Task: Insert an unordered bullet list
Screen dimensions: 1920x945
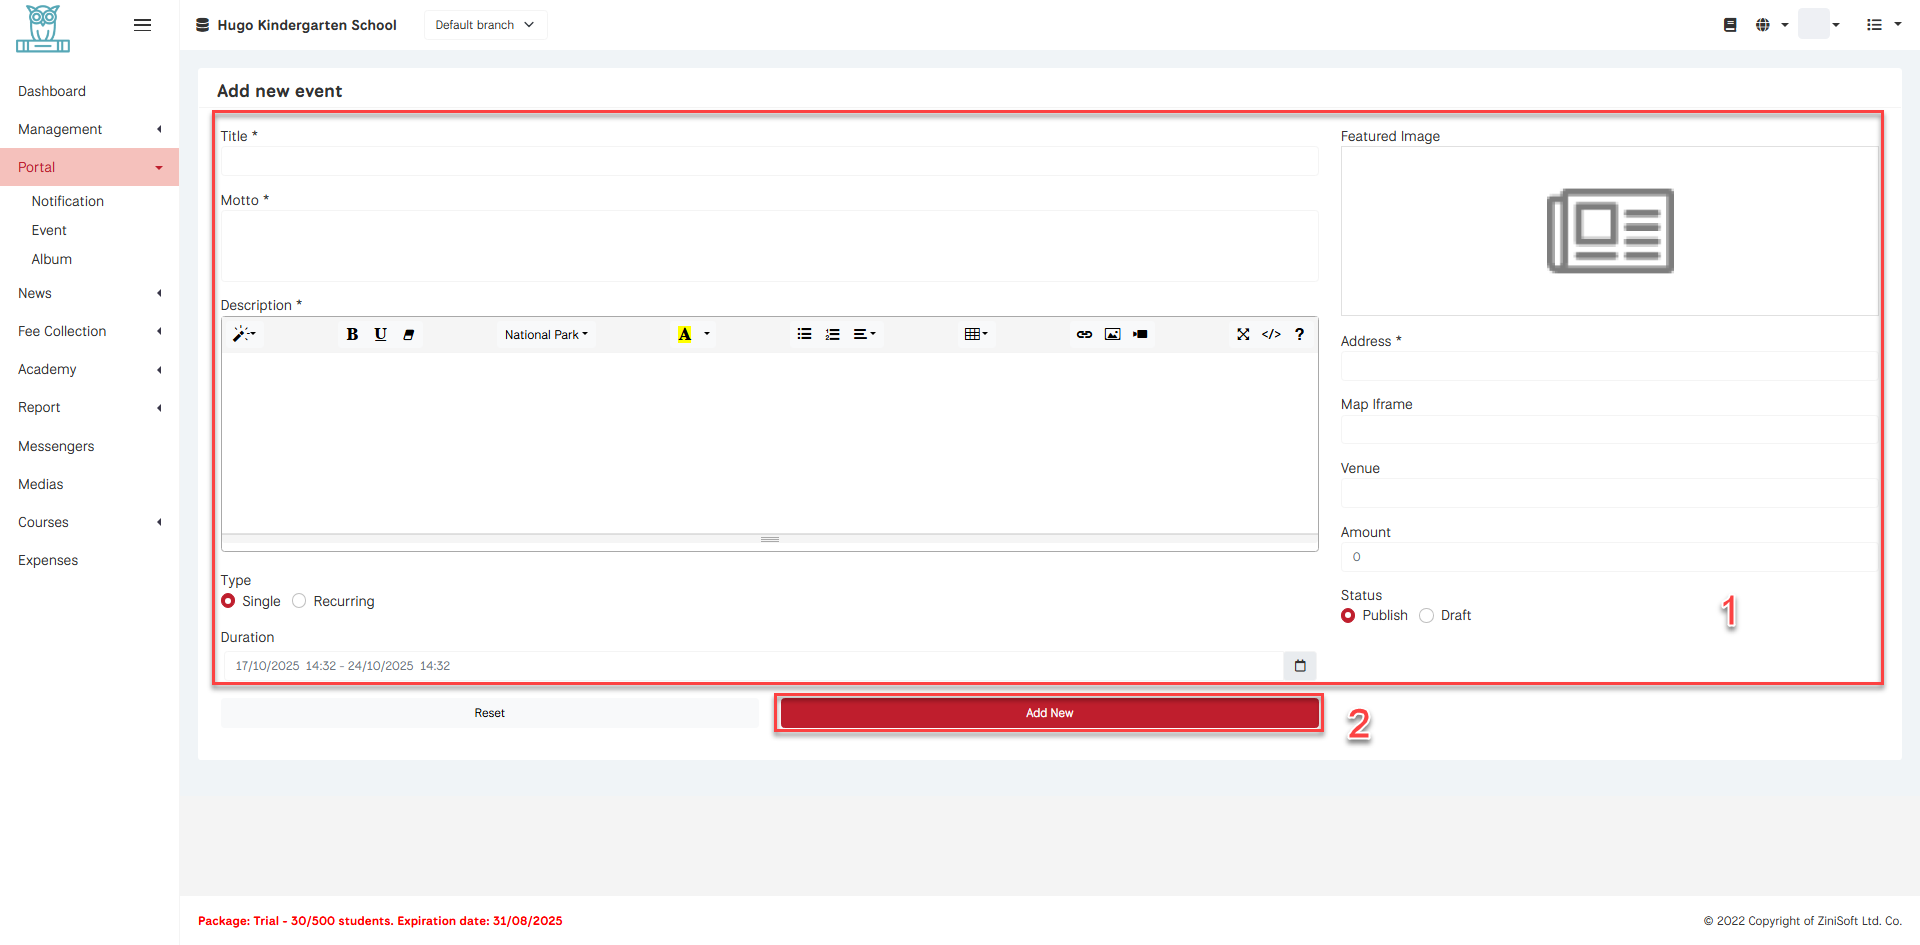Action: coord(804,335)
